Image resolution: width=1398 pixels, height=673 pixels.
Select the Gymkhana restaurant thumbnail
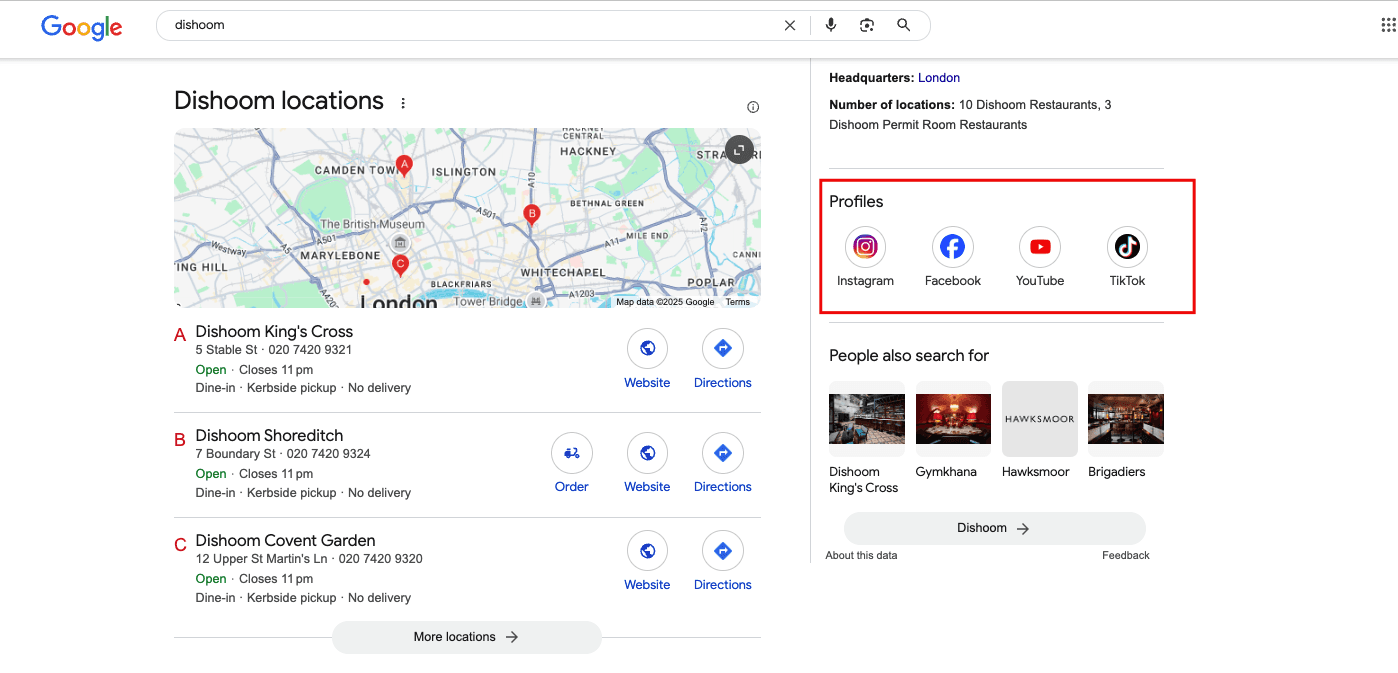pos(952,419)
